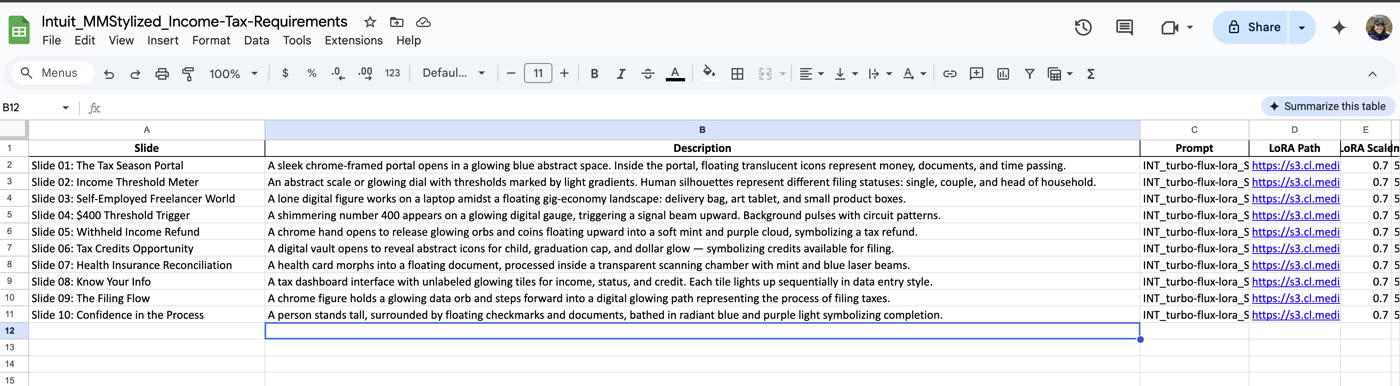1400x386 pixels.
Task: Open the comments panel icon
Action: [1124, 28]
